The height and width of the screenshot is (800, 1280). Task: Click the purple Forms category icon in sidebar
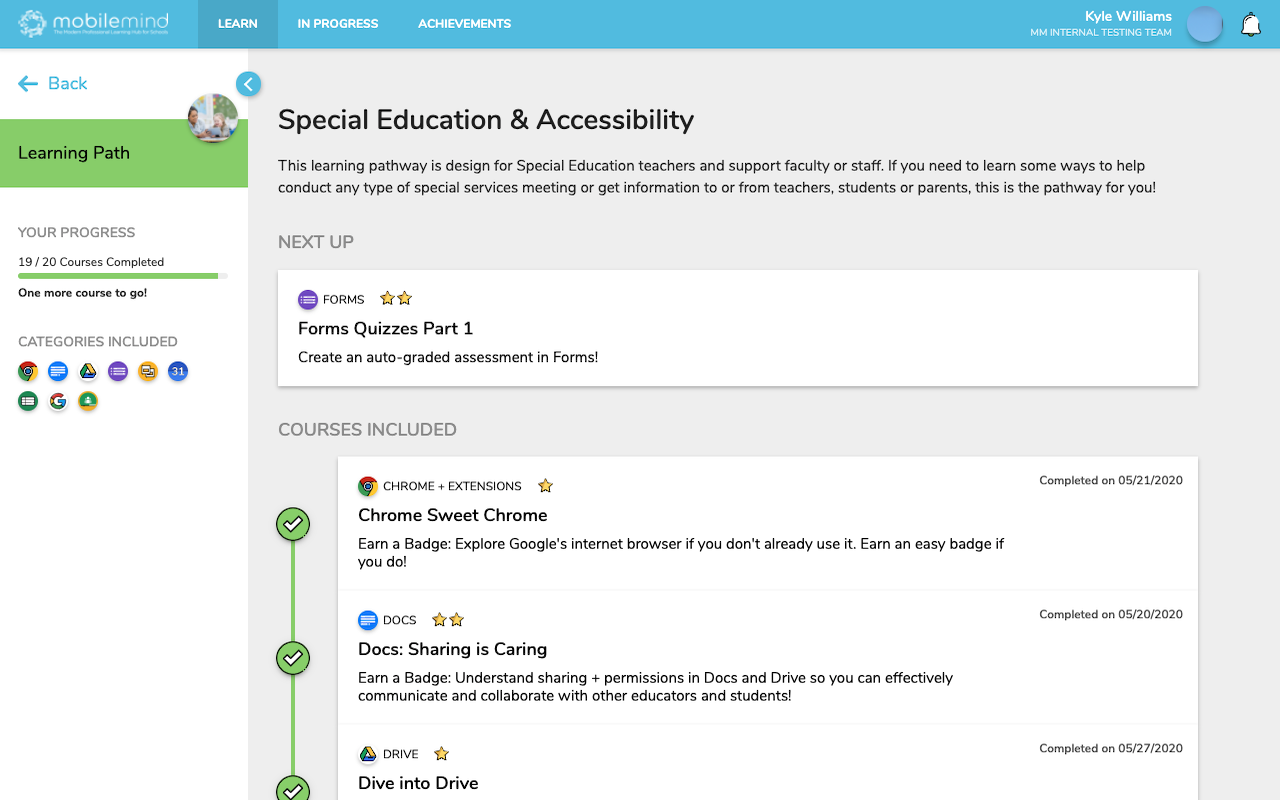tap(118, 372)
